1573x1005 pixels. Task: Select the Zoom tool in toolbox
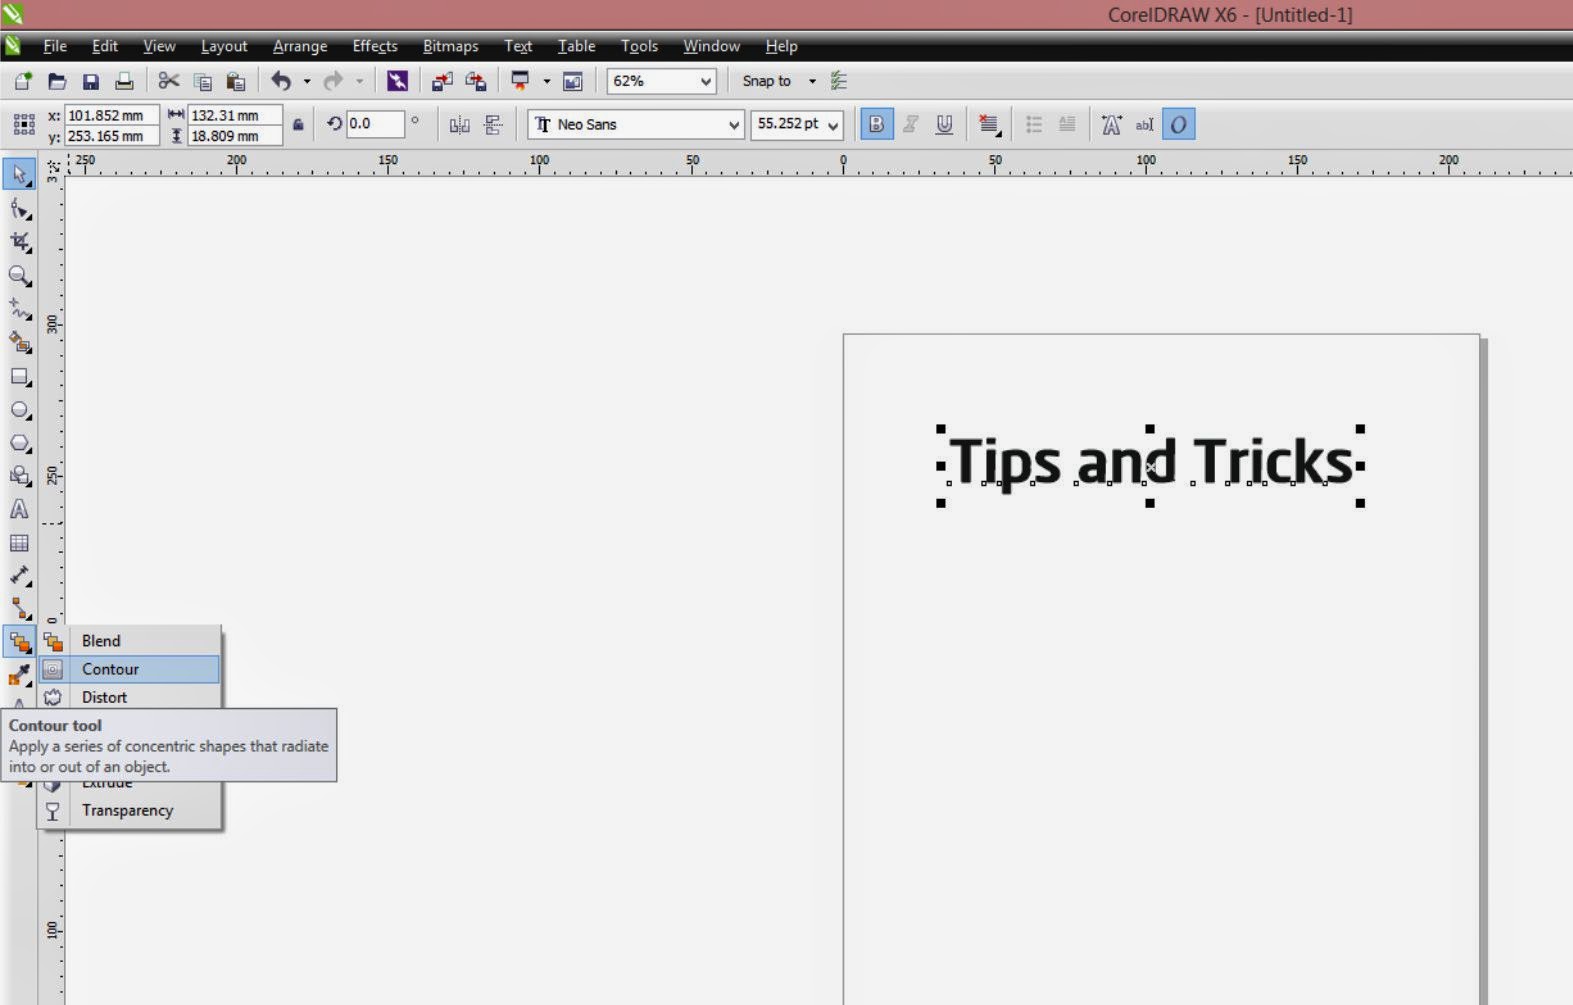19,276
